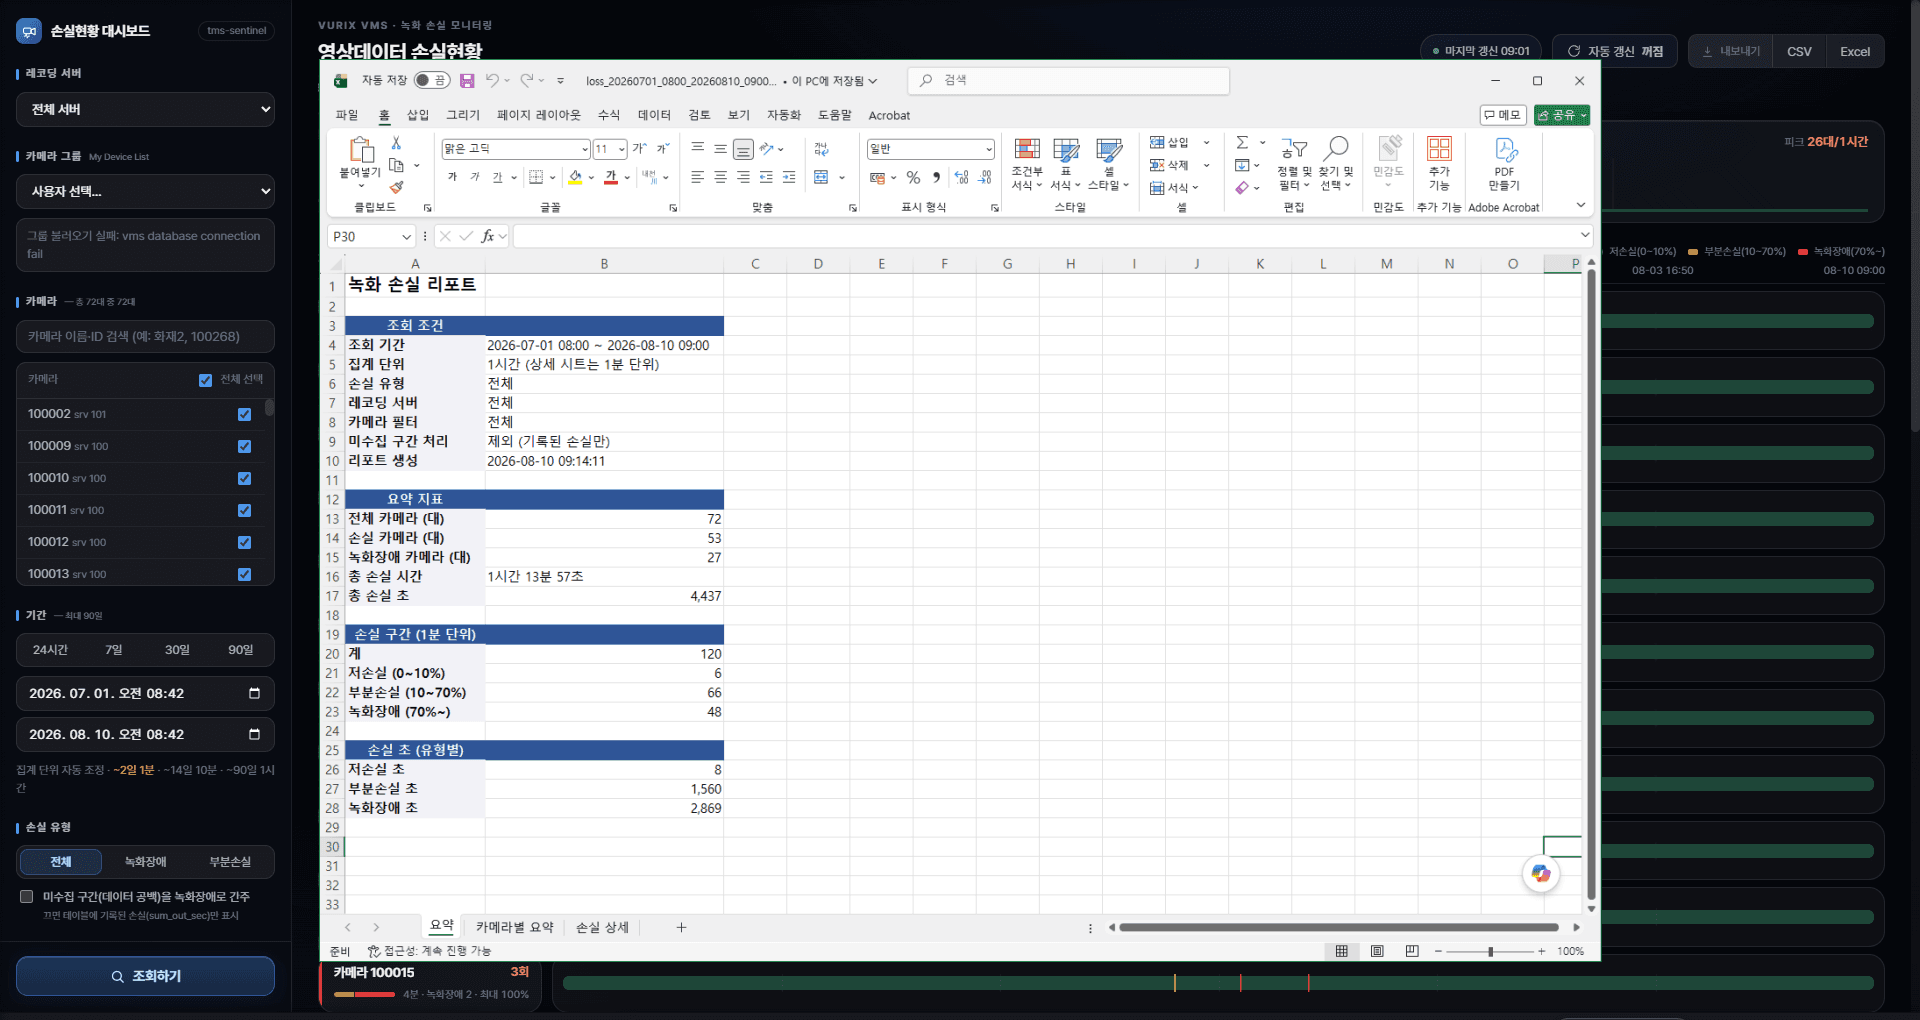This screenshot has width=1920, height=1020.
Task: Click the merge and center icon
Action: [821, 177]
